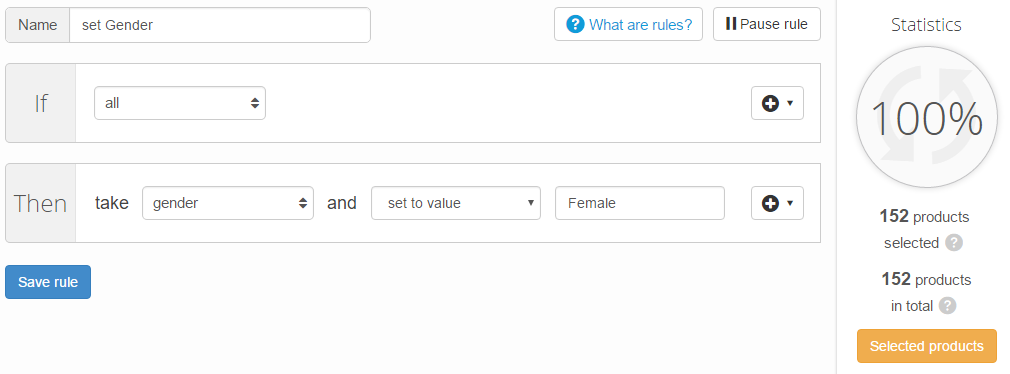
Task: Click the 'Female' value input field
Action: [640, 203]
